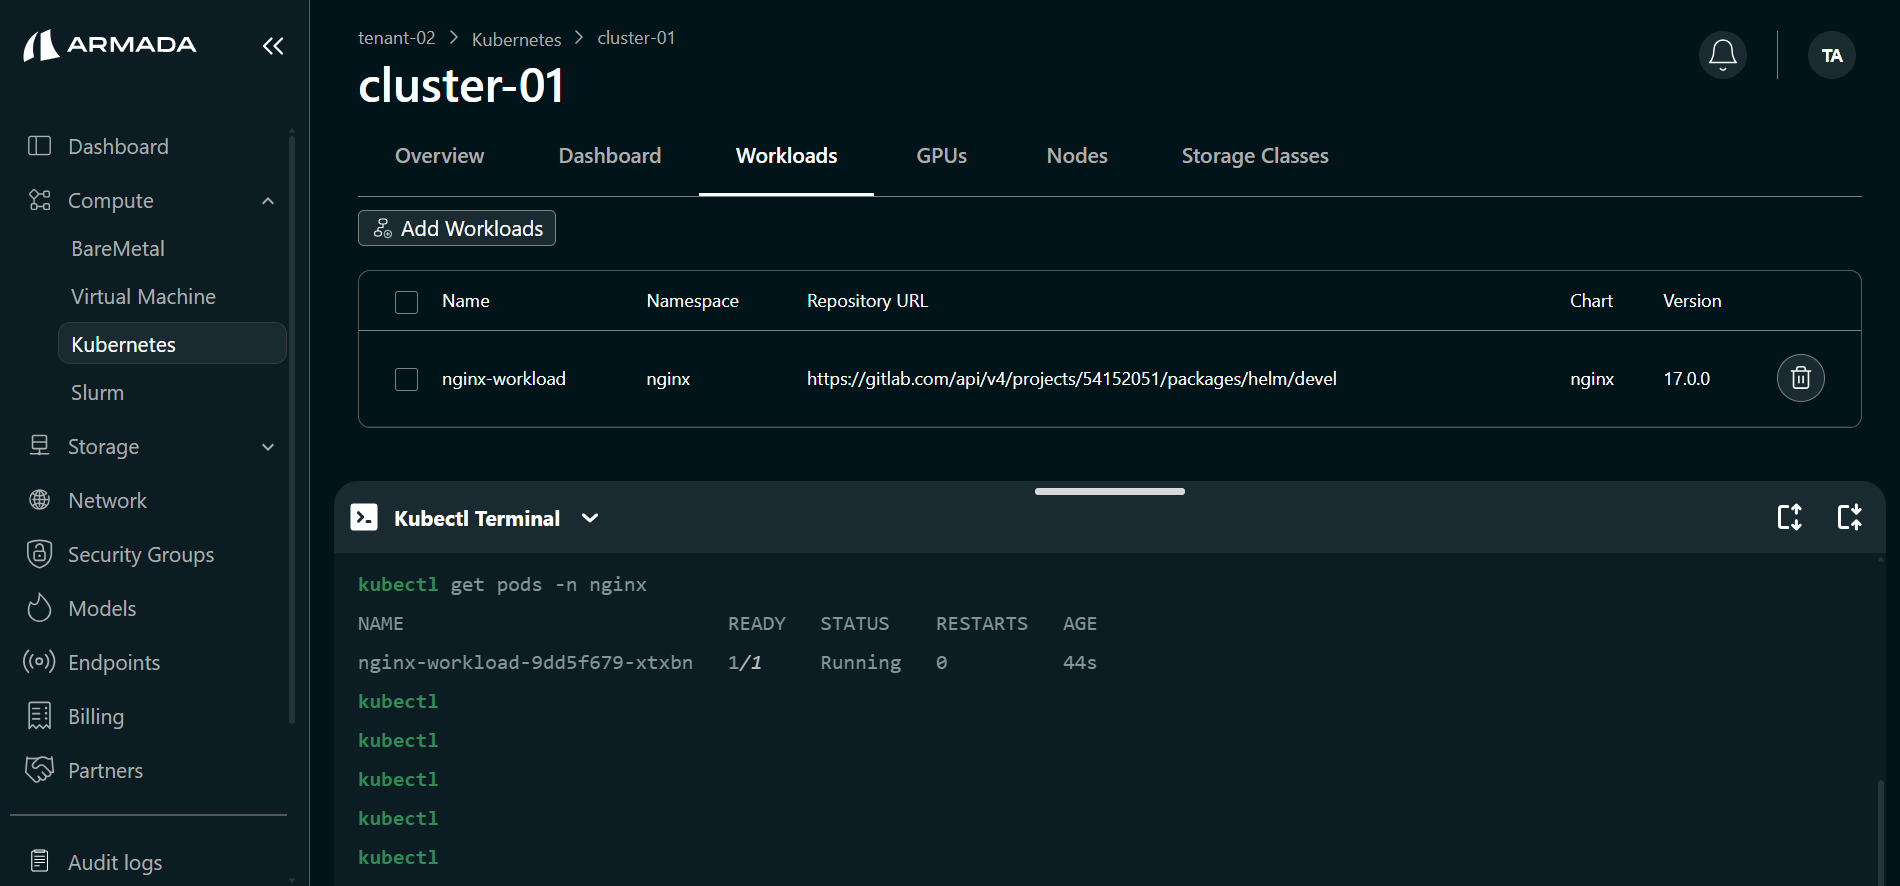Click the terminal maximize sparkle icon
1900x886 pixels.
click(1849, 517)
